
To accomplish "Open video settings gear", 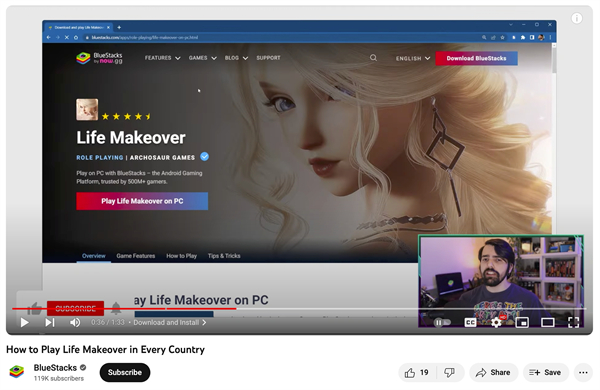I will (496, 323).
